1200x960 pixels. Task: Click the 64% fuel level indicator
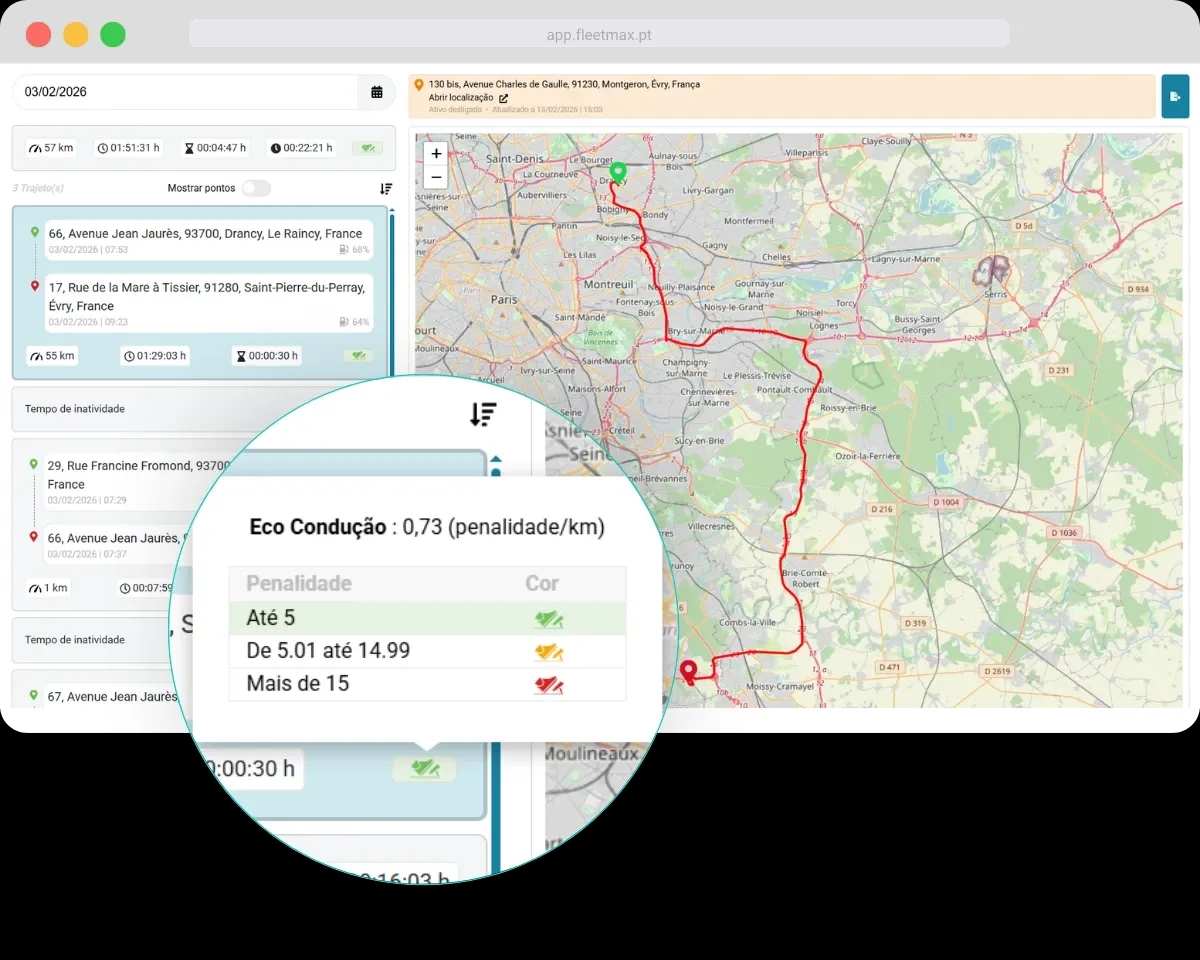(x=354, y=323)
